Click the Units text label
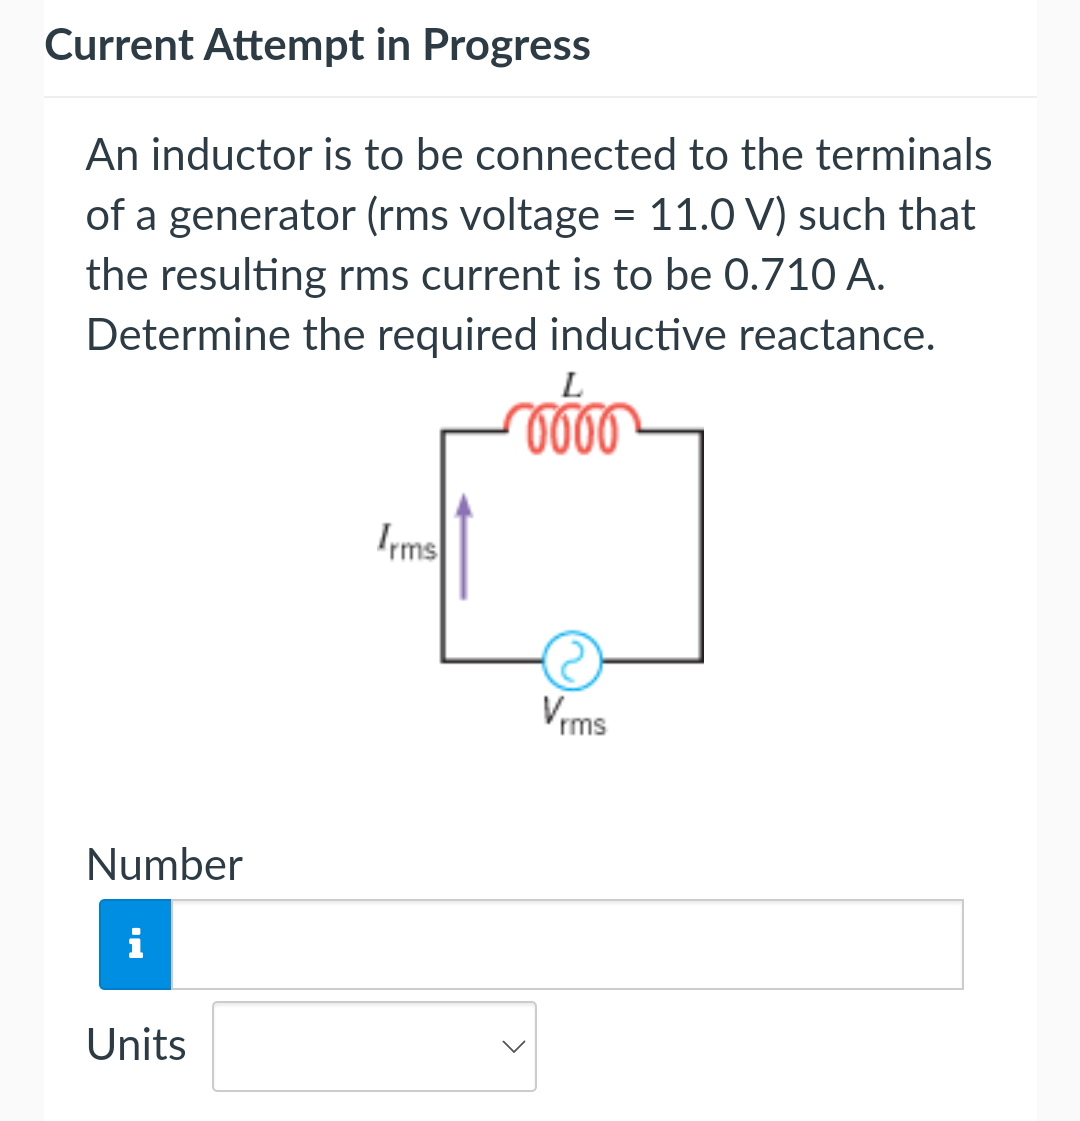Screen dimensions: 1080x1121 pyautogui.click(x=136, y=1044)
